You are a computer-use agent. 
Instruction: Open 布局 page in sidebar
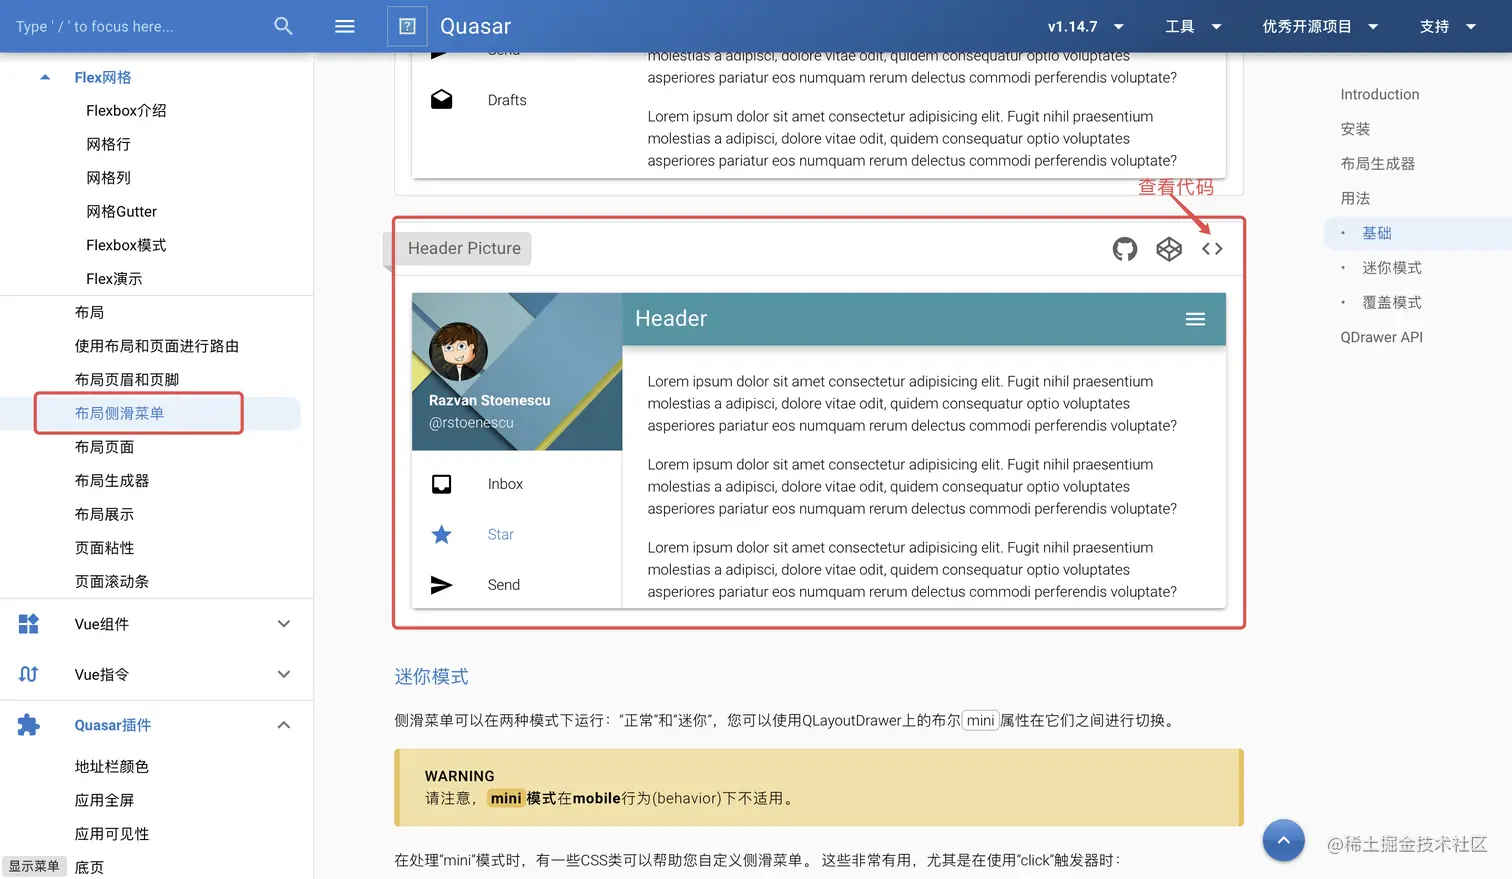click(x=89, y=312)
